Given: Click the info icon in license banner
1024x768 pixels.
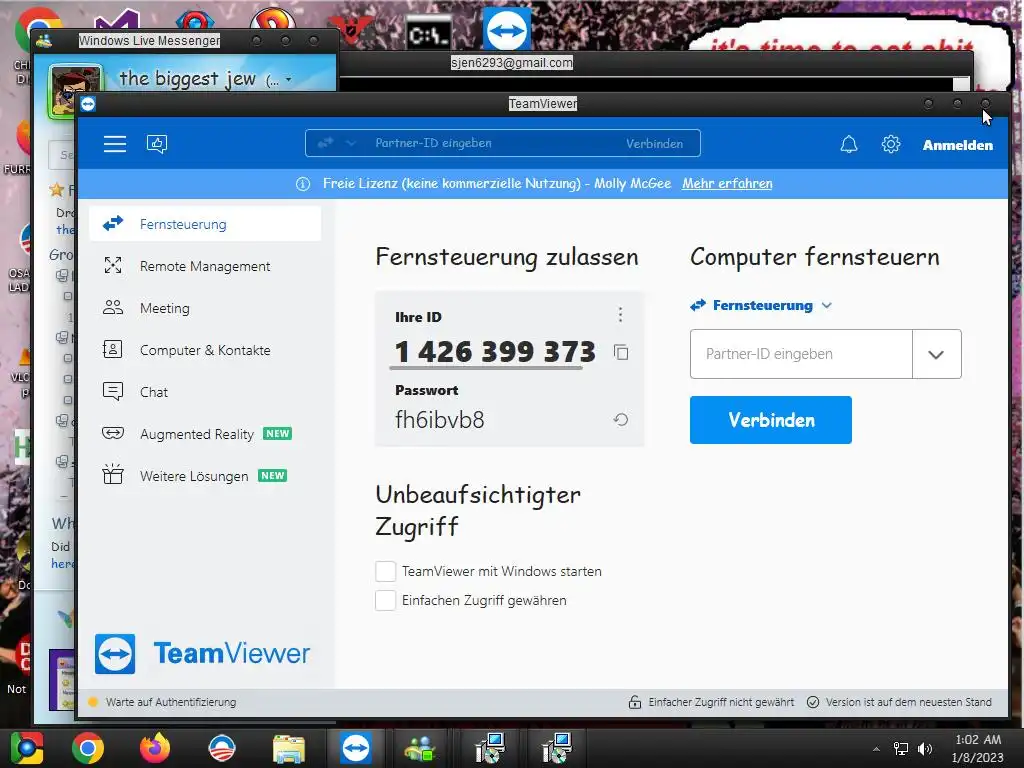Looking at the screenshot, I should (x=303, y=184).
